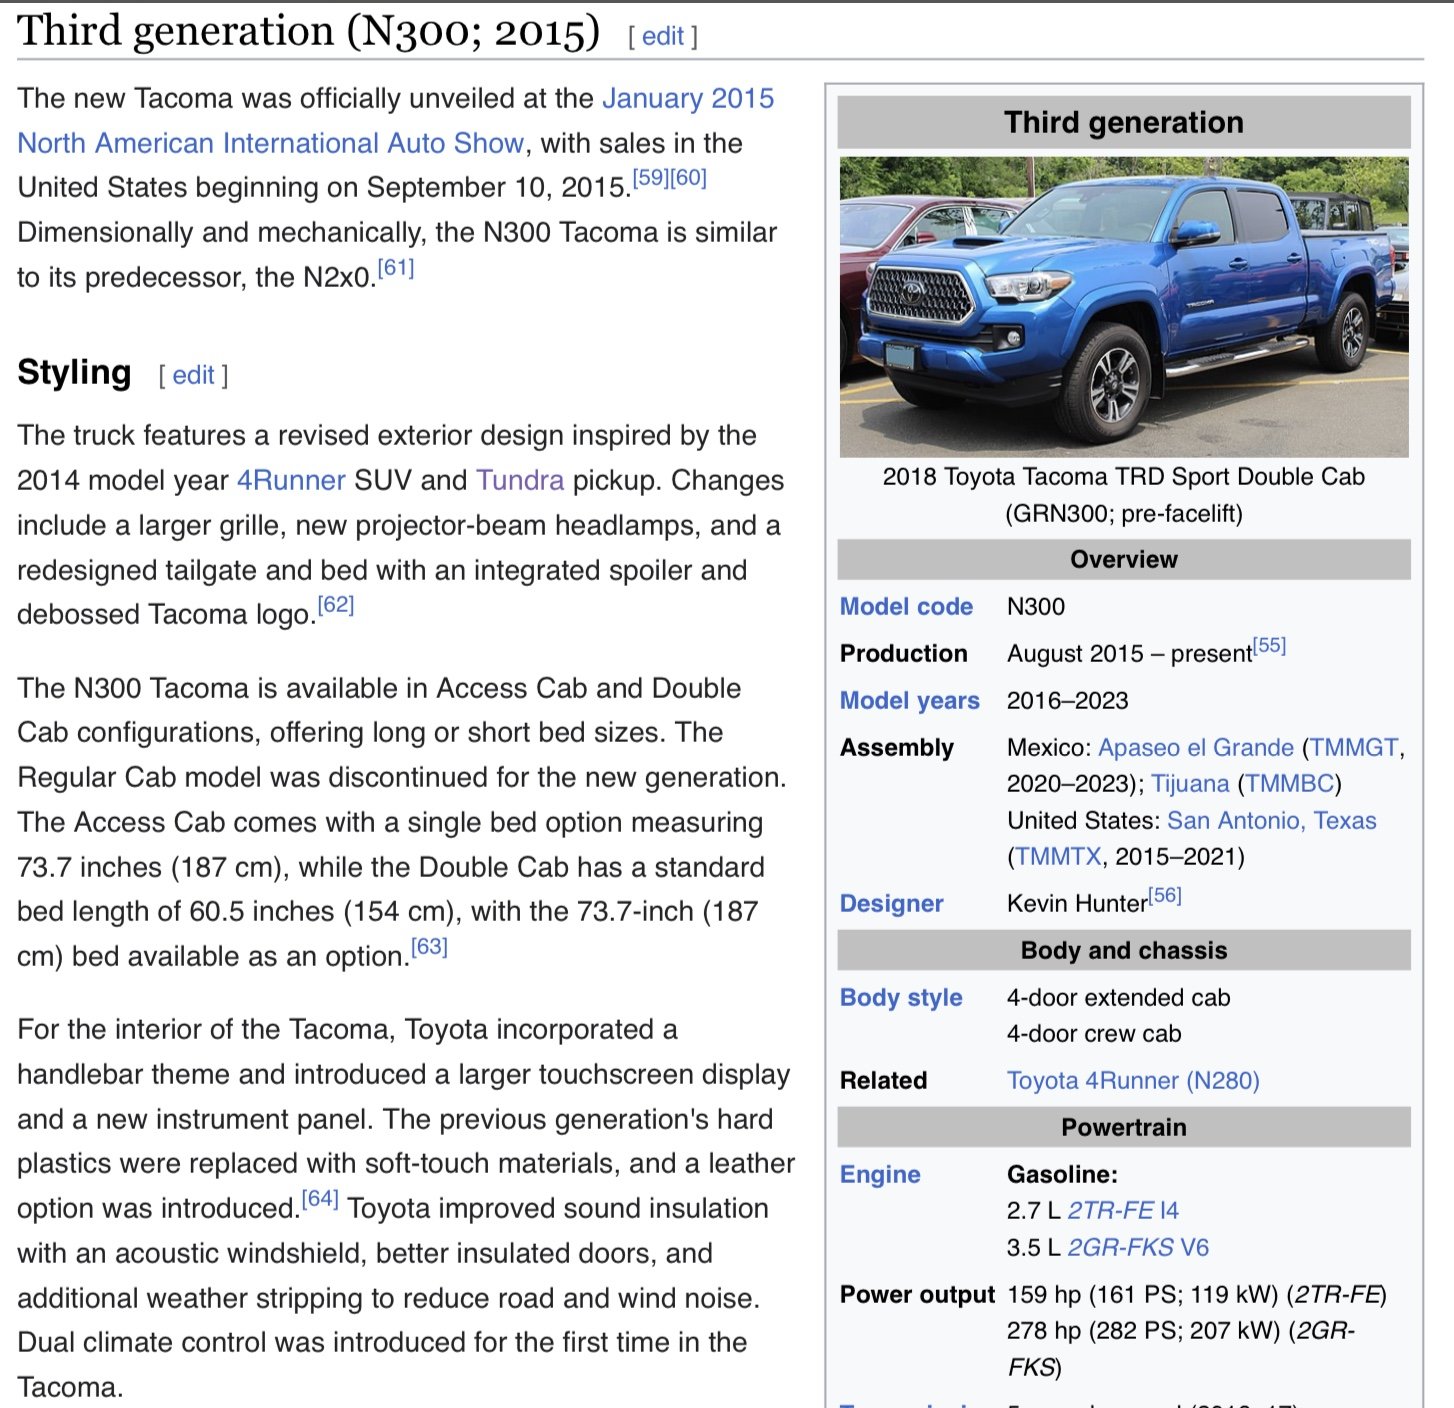This screenshot has height=1408, width=1454.
Task: Click the edit link beside Third generation heading
Action: tap(662, 36)
